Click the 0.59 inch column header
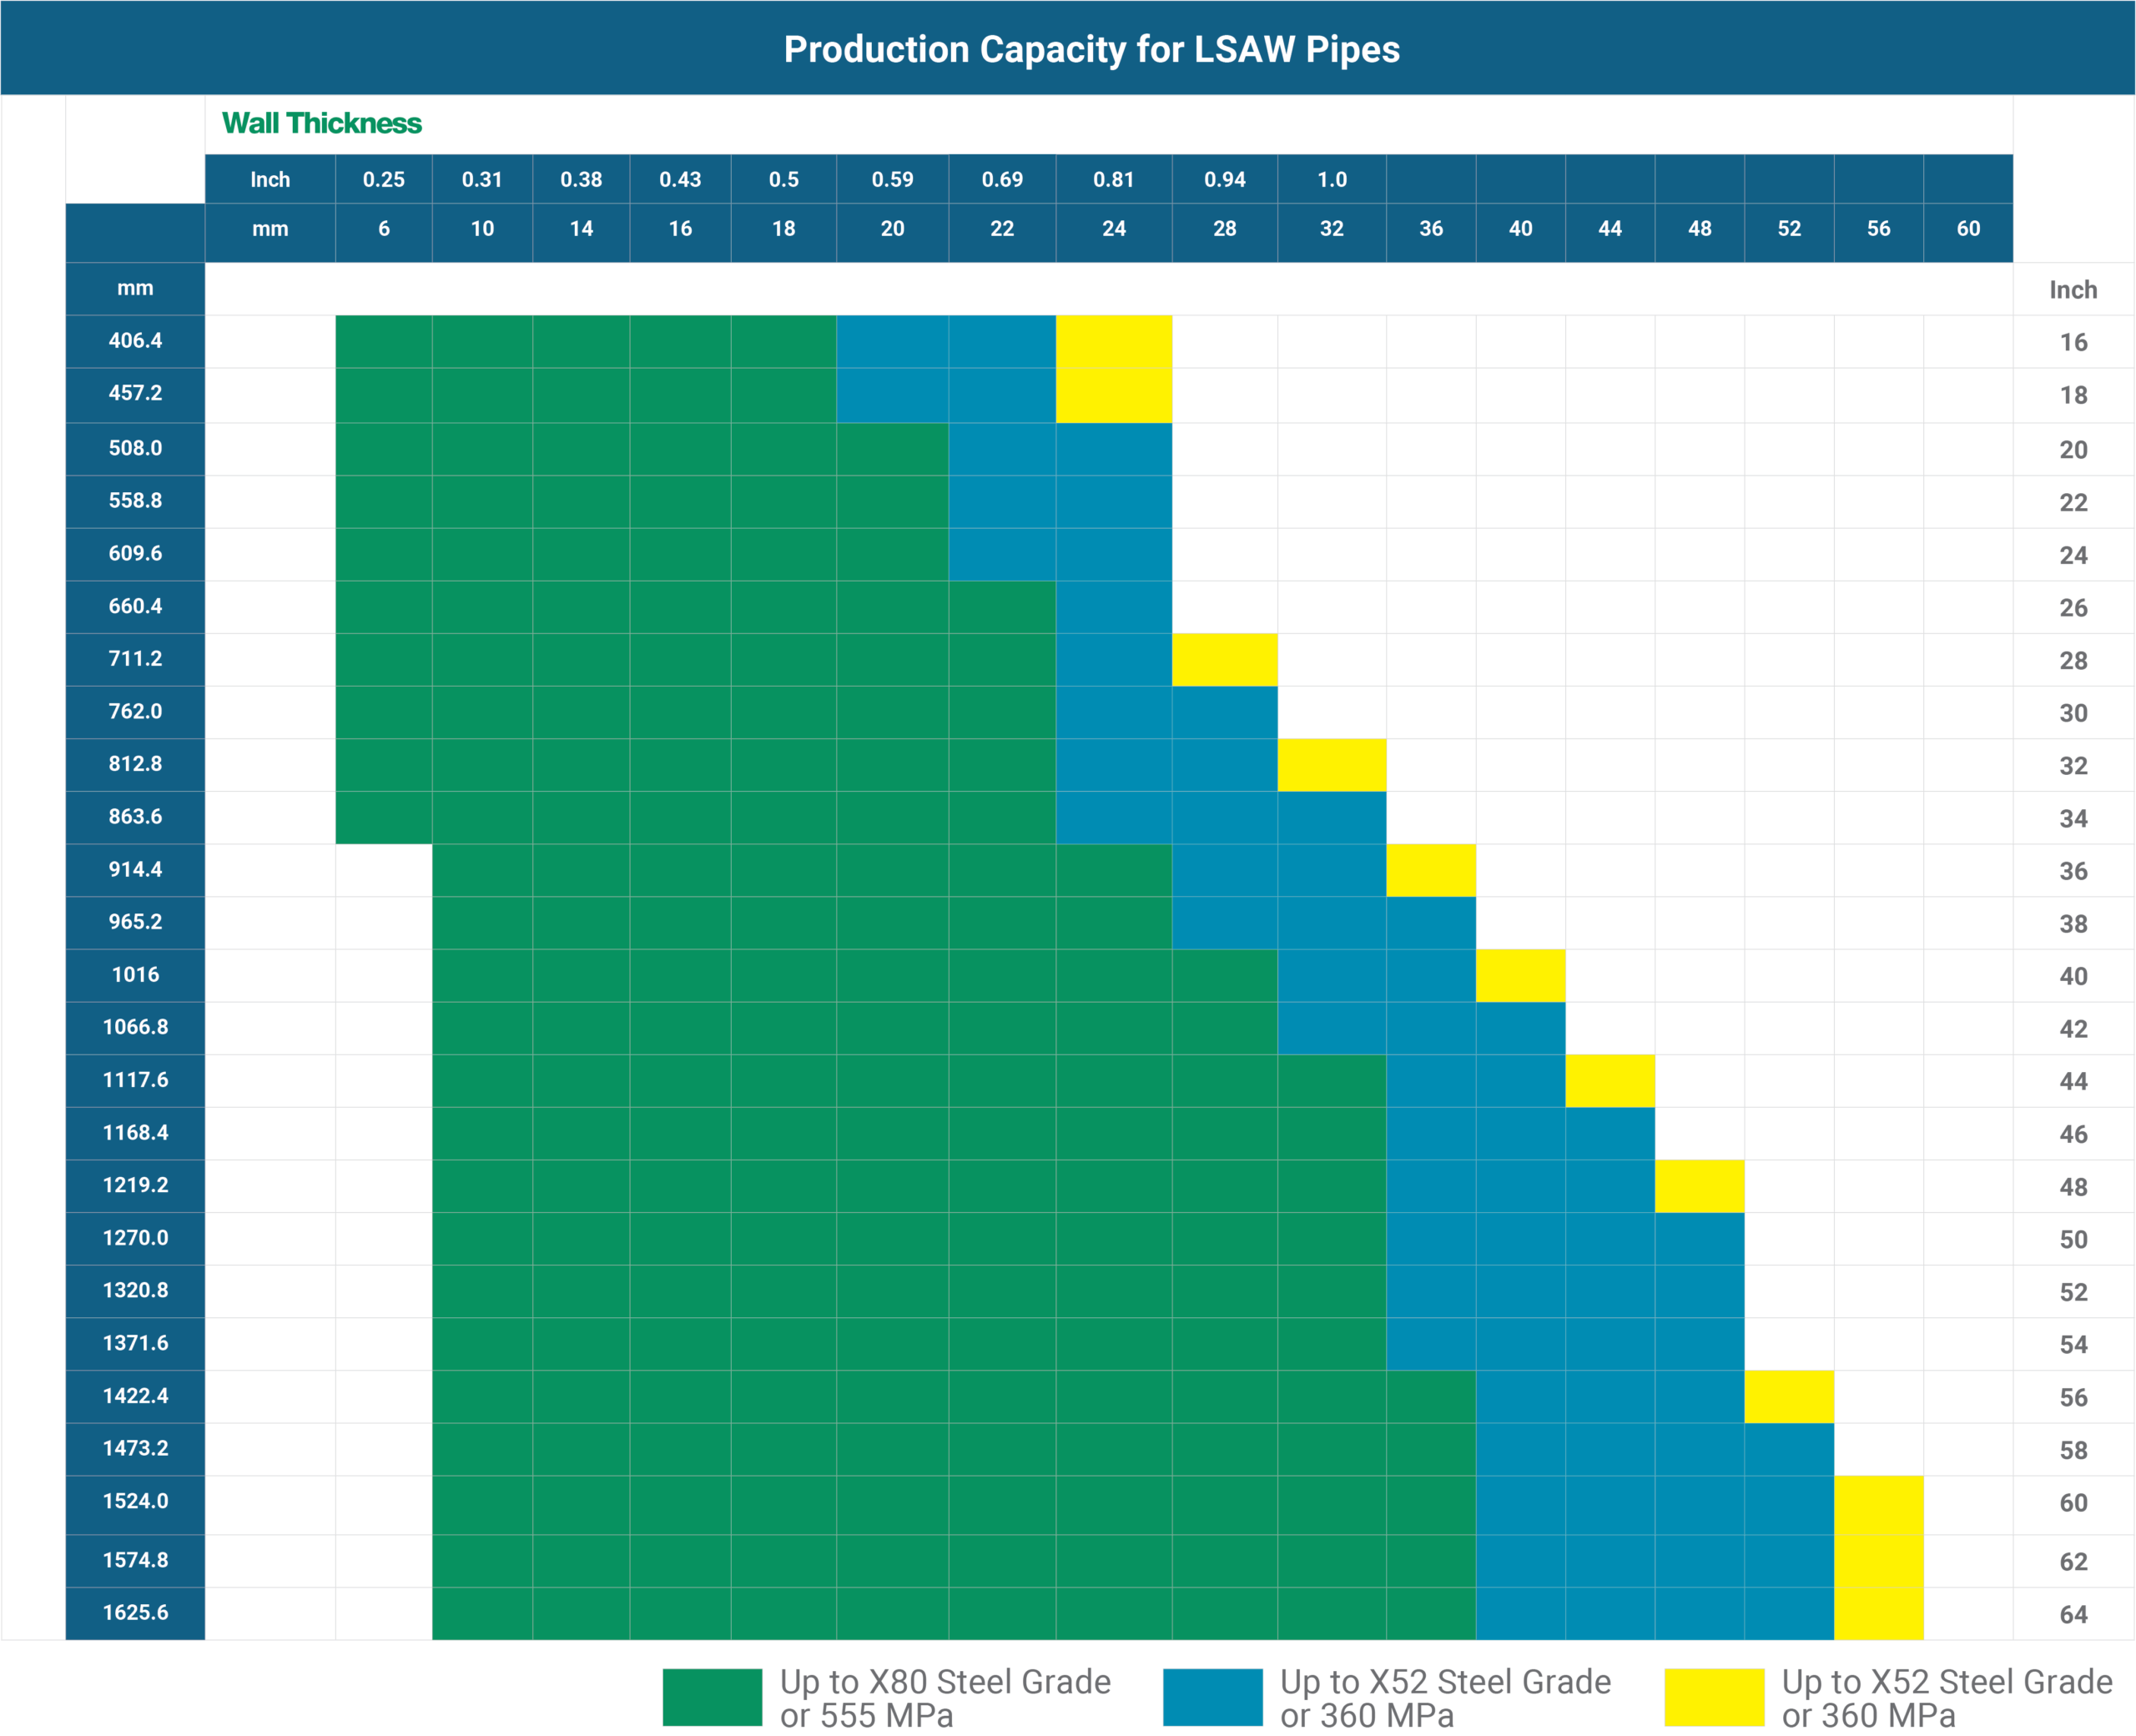2136x1736 pixels. click(892, 179)
